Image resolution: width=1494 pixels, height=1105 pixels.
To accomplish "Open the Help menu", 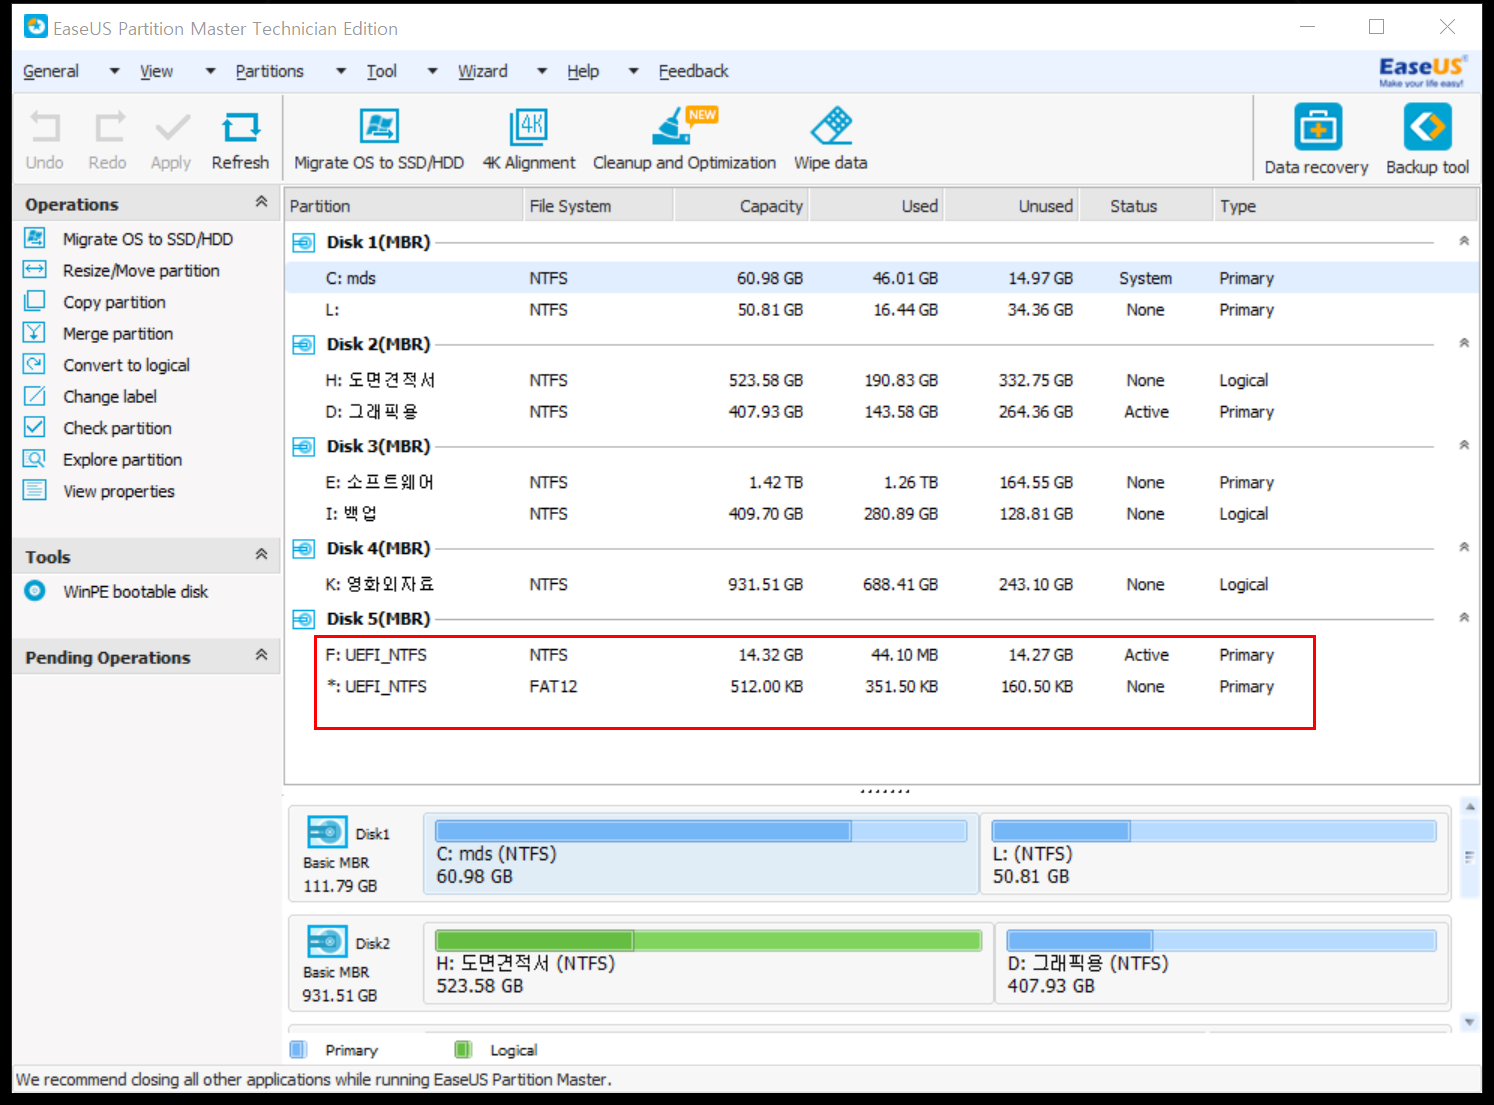I will [583, 71].
